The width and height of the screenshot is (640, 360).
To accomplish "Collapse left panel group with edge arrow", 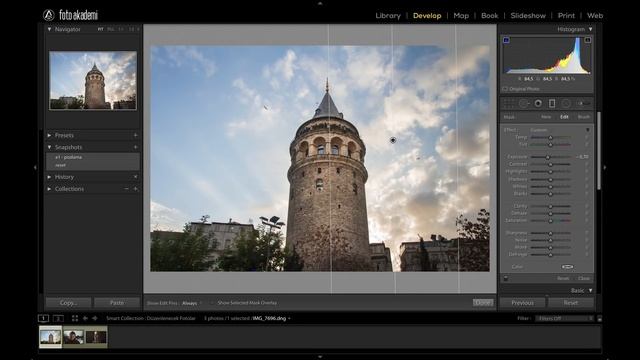I will pos(35,167).
